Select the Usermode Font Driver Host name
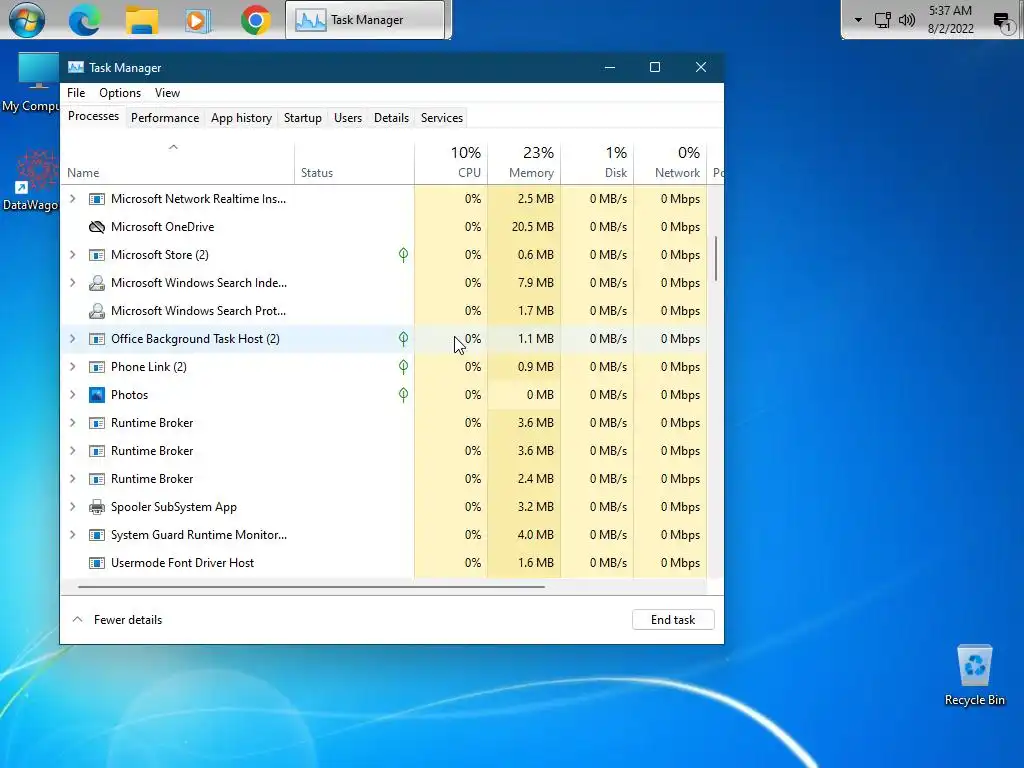The height and width of the screenshot is (768, 1024). coord(182,563)
